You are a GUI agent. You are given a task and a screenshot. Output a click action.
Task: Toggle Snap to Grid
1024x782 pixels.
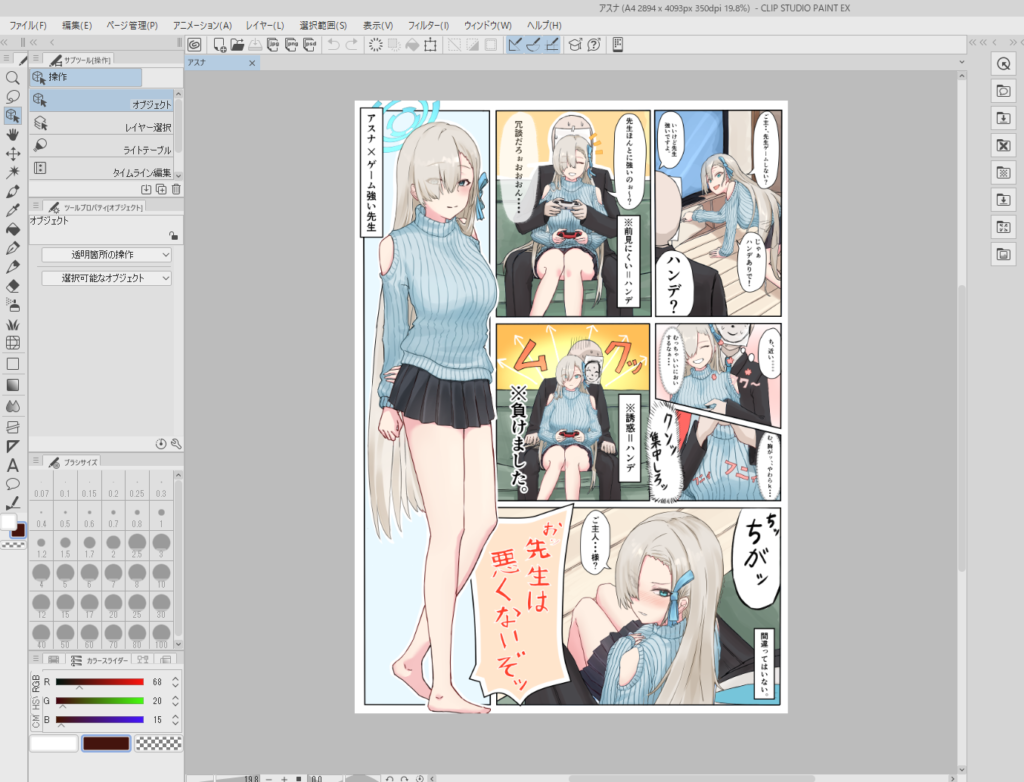(552, 44)
